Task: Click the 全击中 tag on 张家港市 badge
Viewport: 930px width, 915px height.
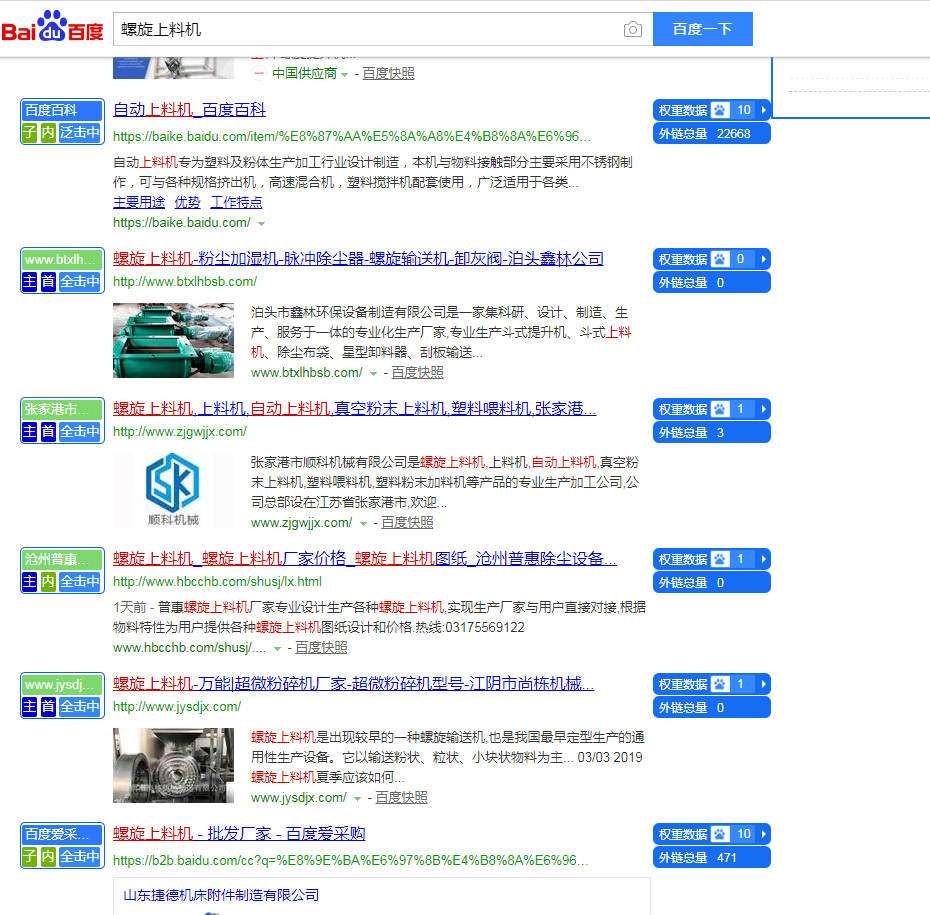Action: click(79, 431)
